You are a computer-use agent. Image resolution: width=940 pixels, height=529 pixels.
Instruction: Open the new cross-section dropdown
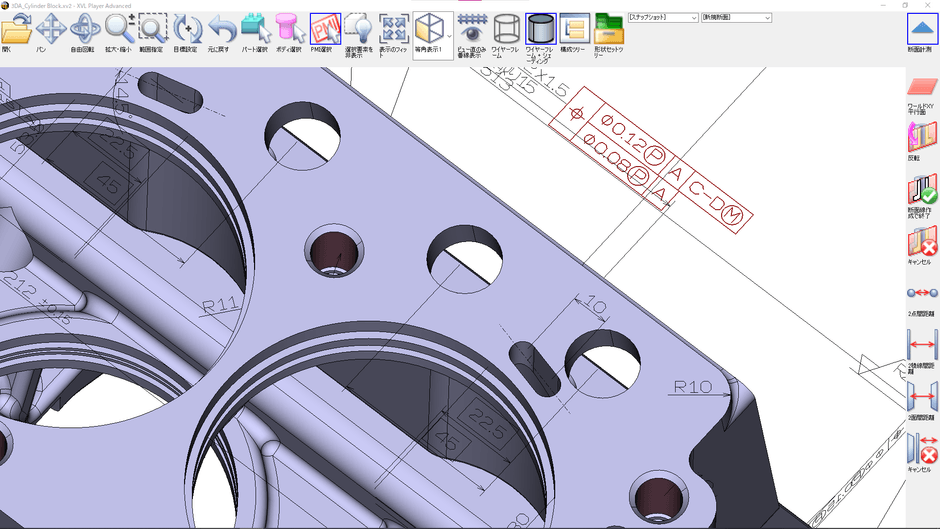735,17
